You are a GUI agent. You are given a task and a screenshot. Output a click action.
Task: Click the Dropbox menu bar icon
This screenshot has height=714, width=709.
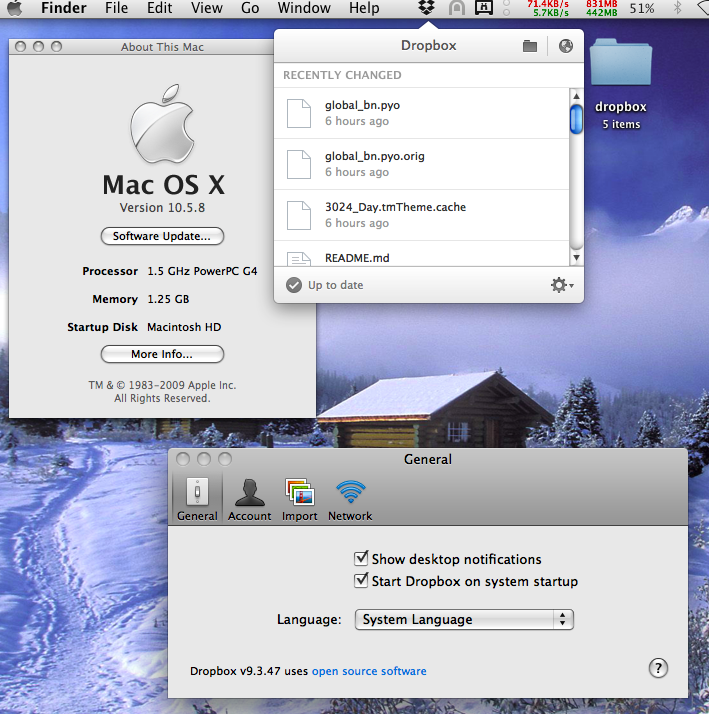[426, 7]
